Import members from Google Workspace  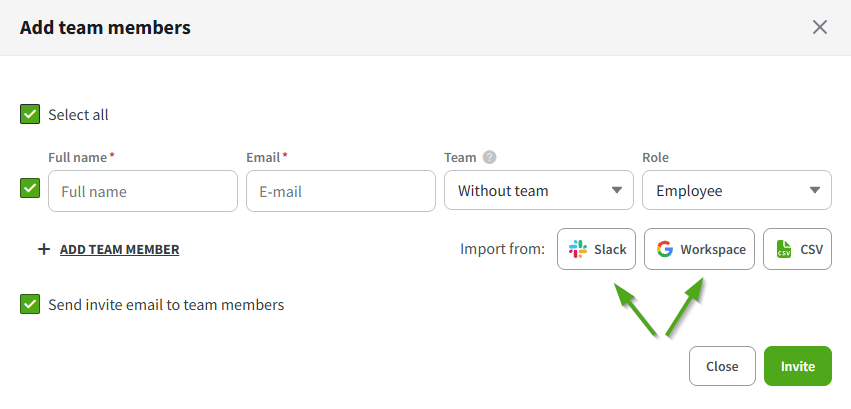pyautogui.click(x=700, y=249)
